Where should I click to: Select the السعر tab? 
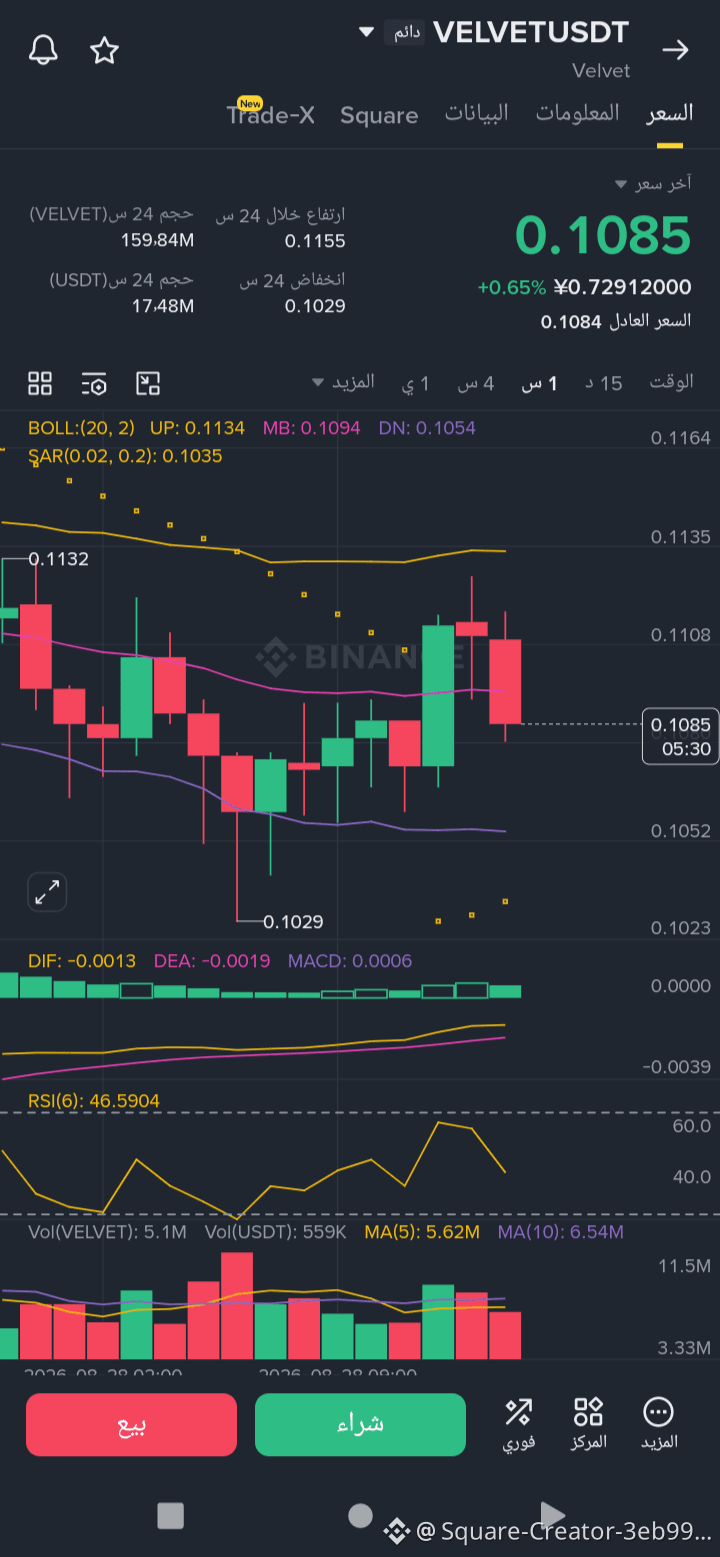[x=669, y=113]
